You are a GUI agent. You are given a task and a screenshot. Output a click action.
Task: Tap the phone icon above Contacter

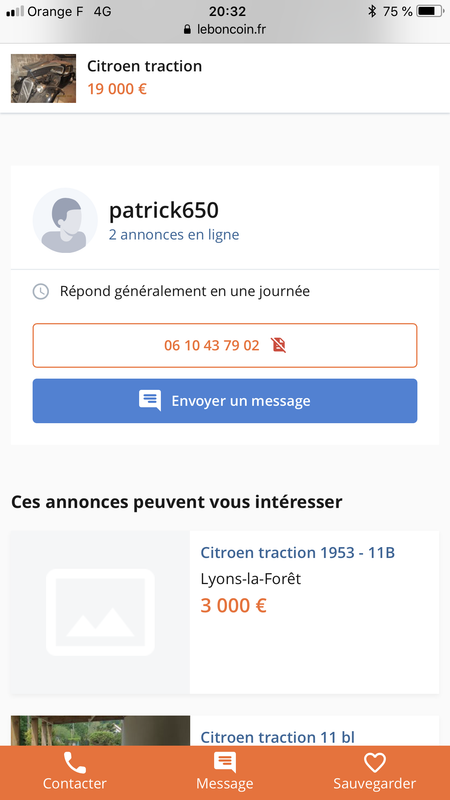(x=74, y=763)
